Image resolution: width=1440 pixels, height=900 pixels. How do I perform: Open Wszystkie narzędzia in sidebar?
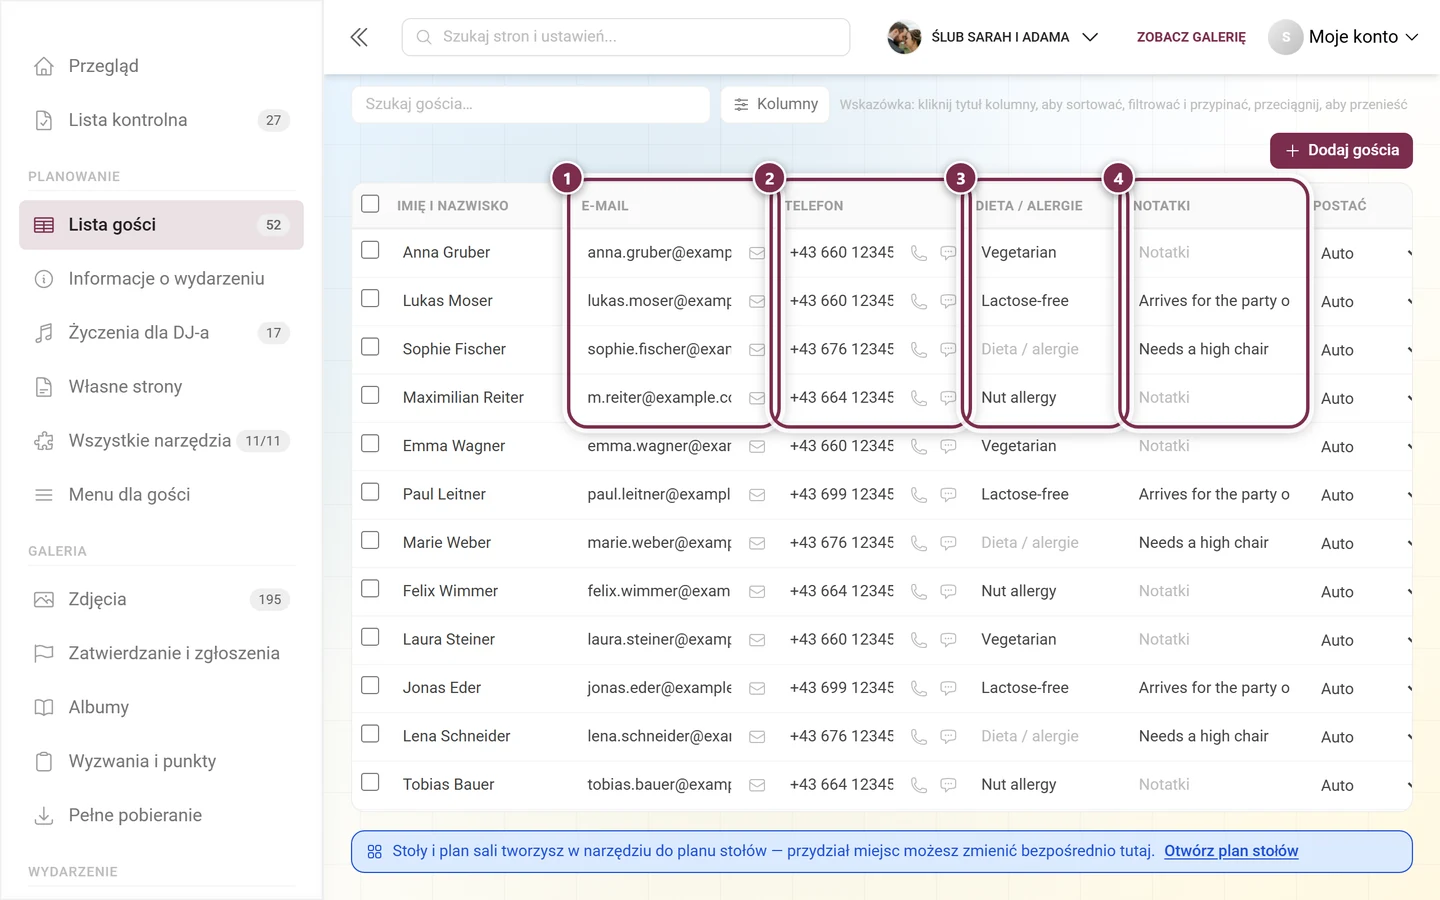(161, 441)
